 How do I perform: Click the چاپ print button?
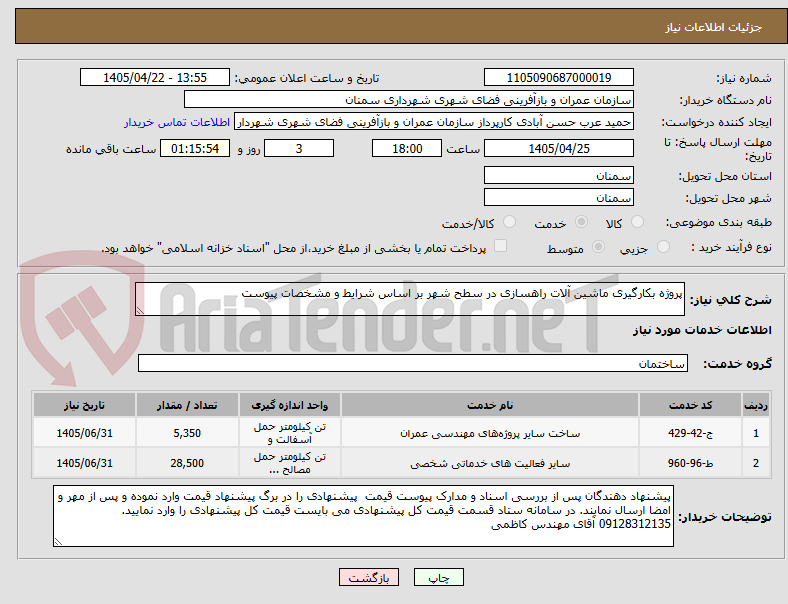tap(439, 577)
